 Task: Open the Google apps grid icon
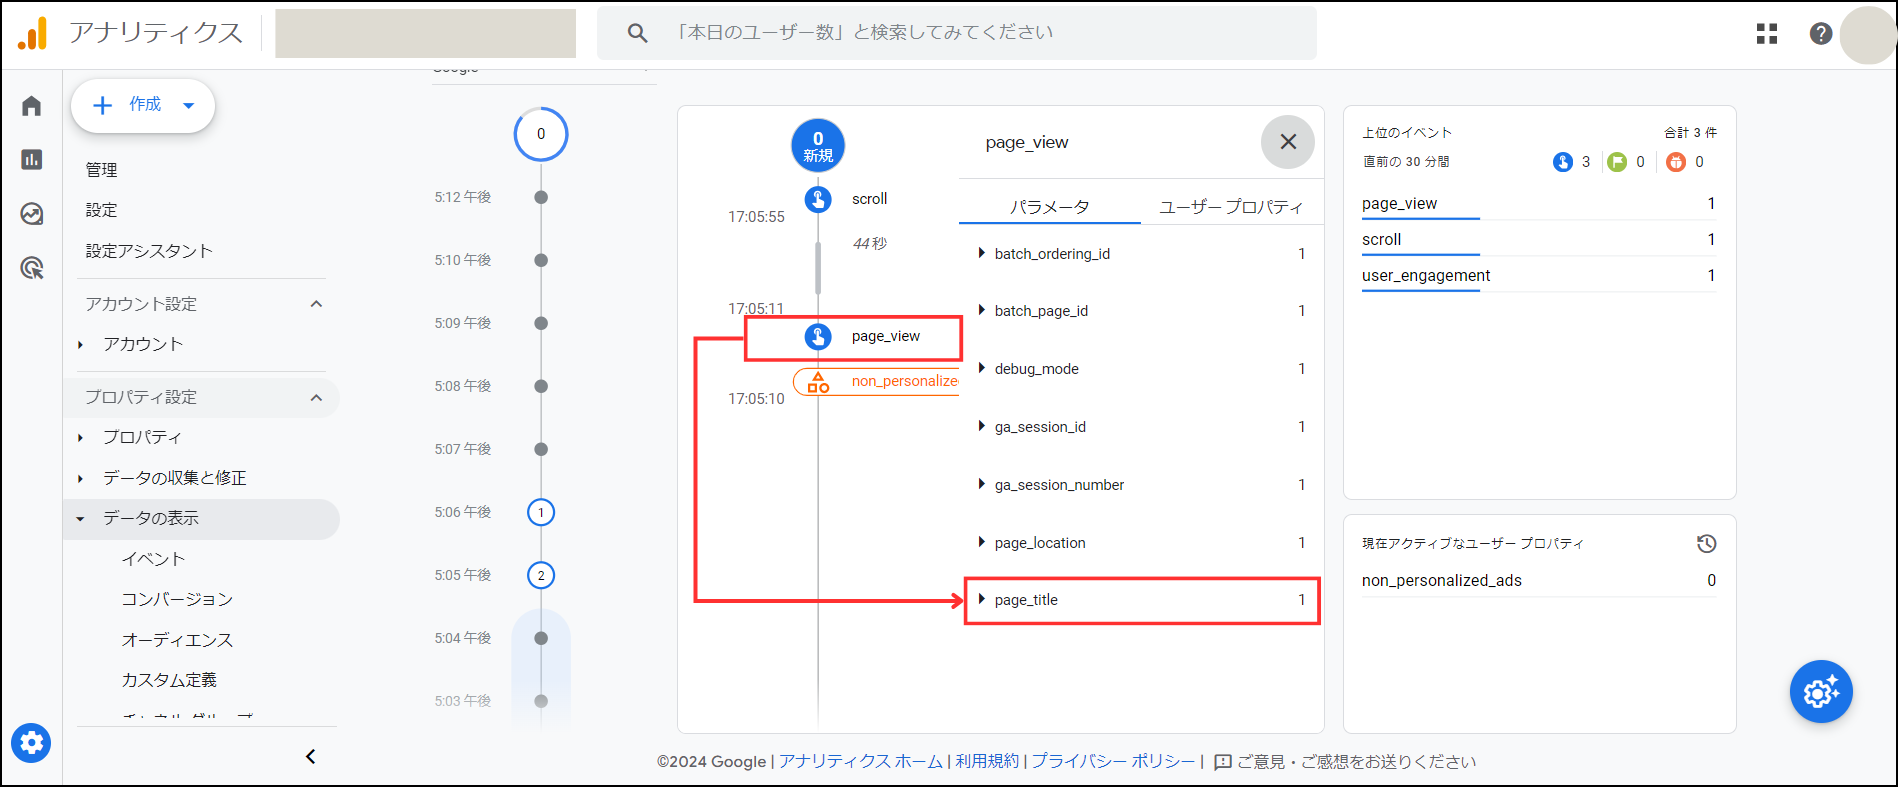tap(1767, 34)
